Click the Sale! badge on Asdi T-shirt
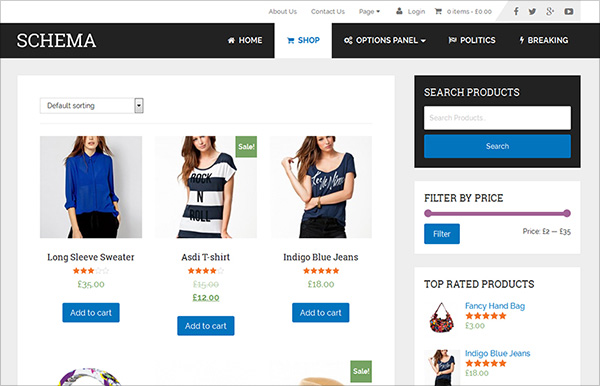This screenshot has height=386, width=600. point(246,147)
